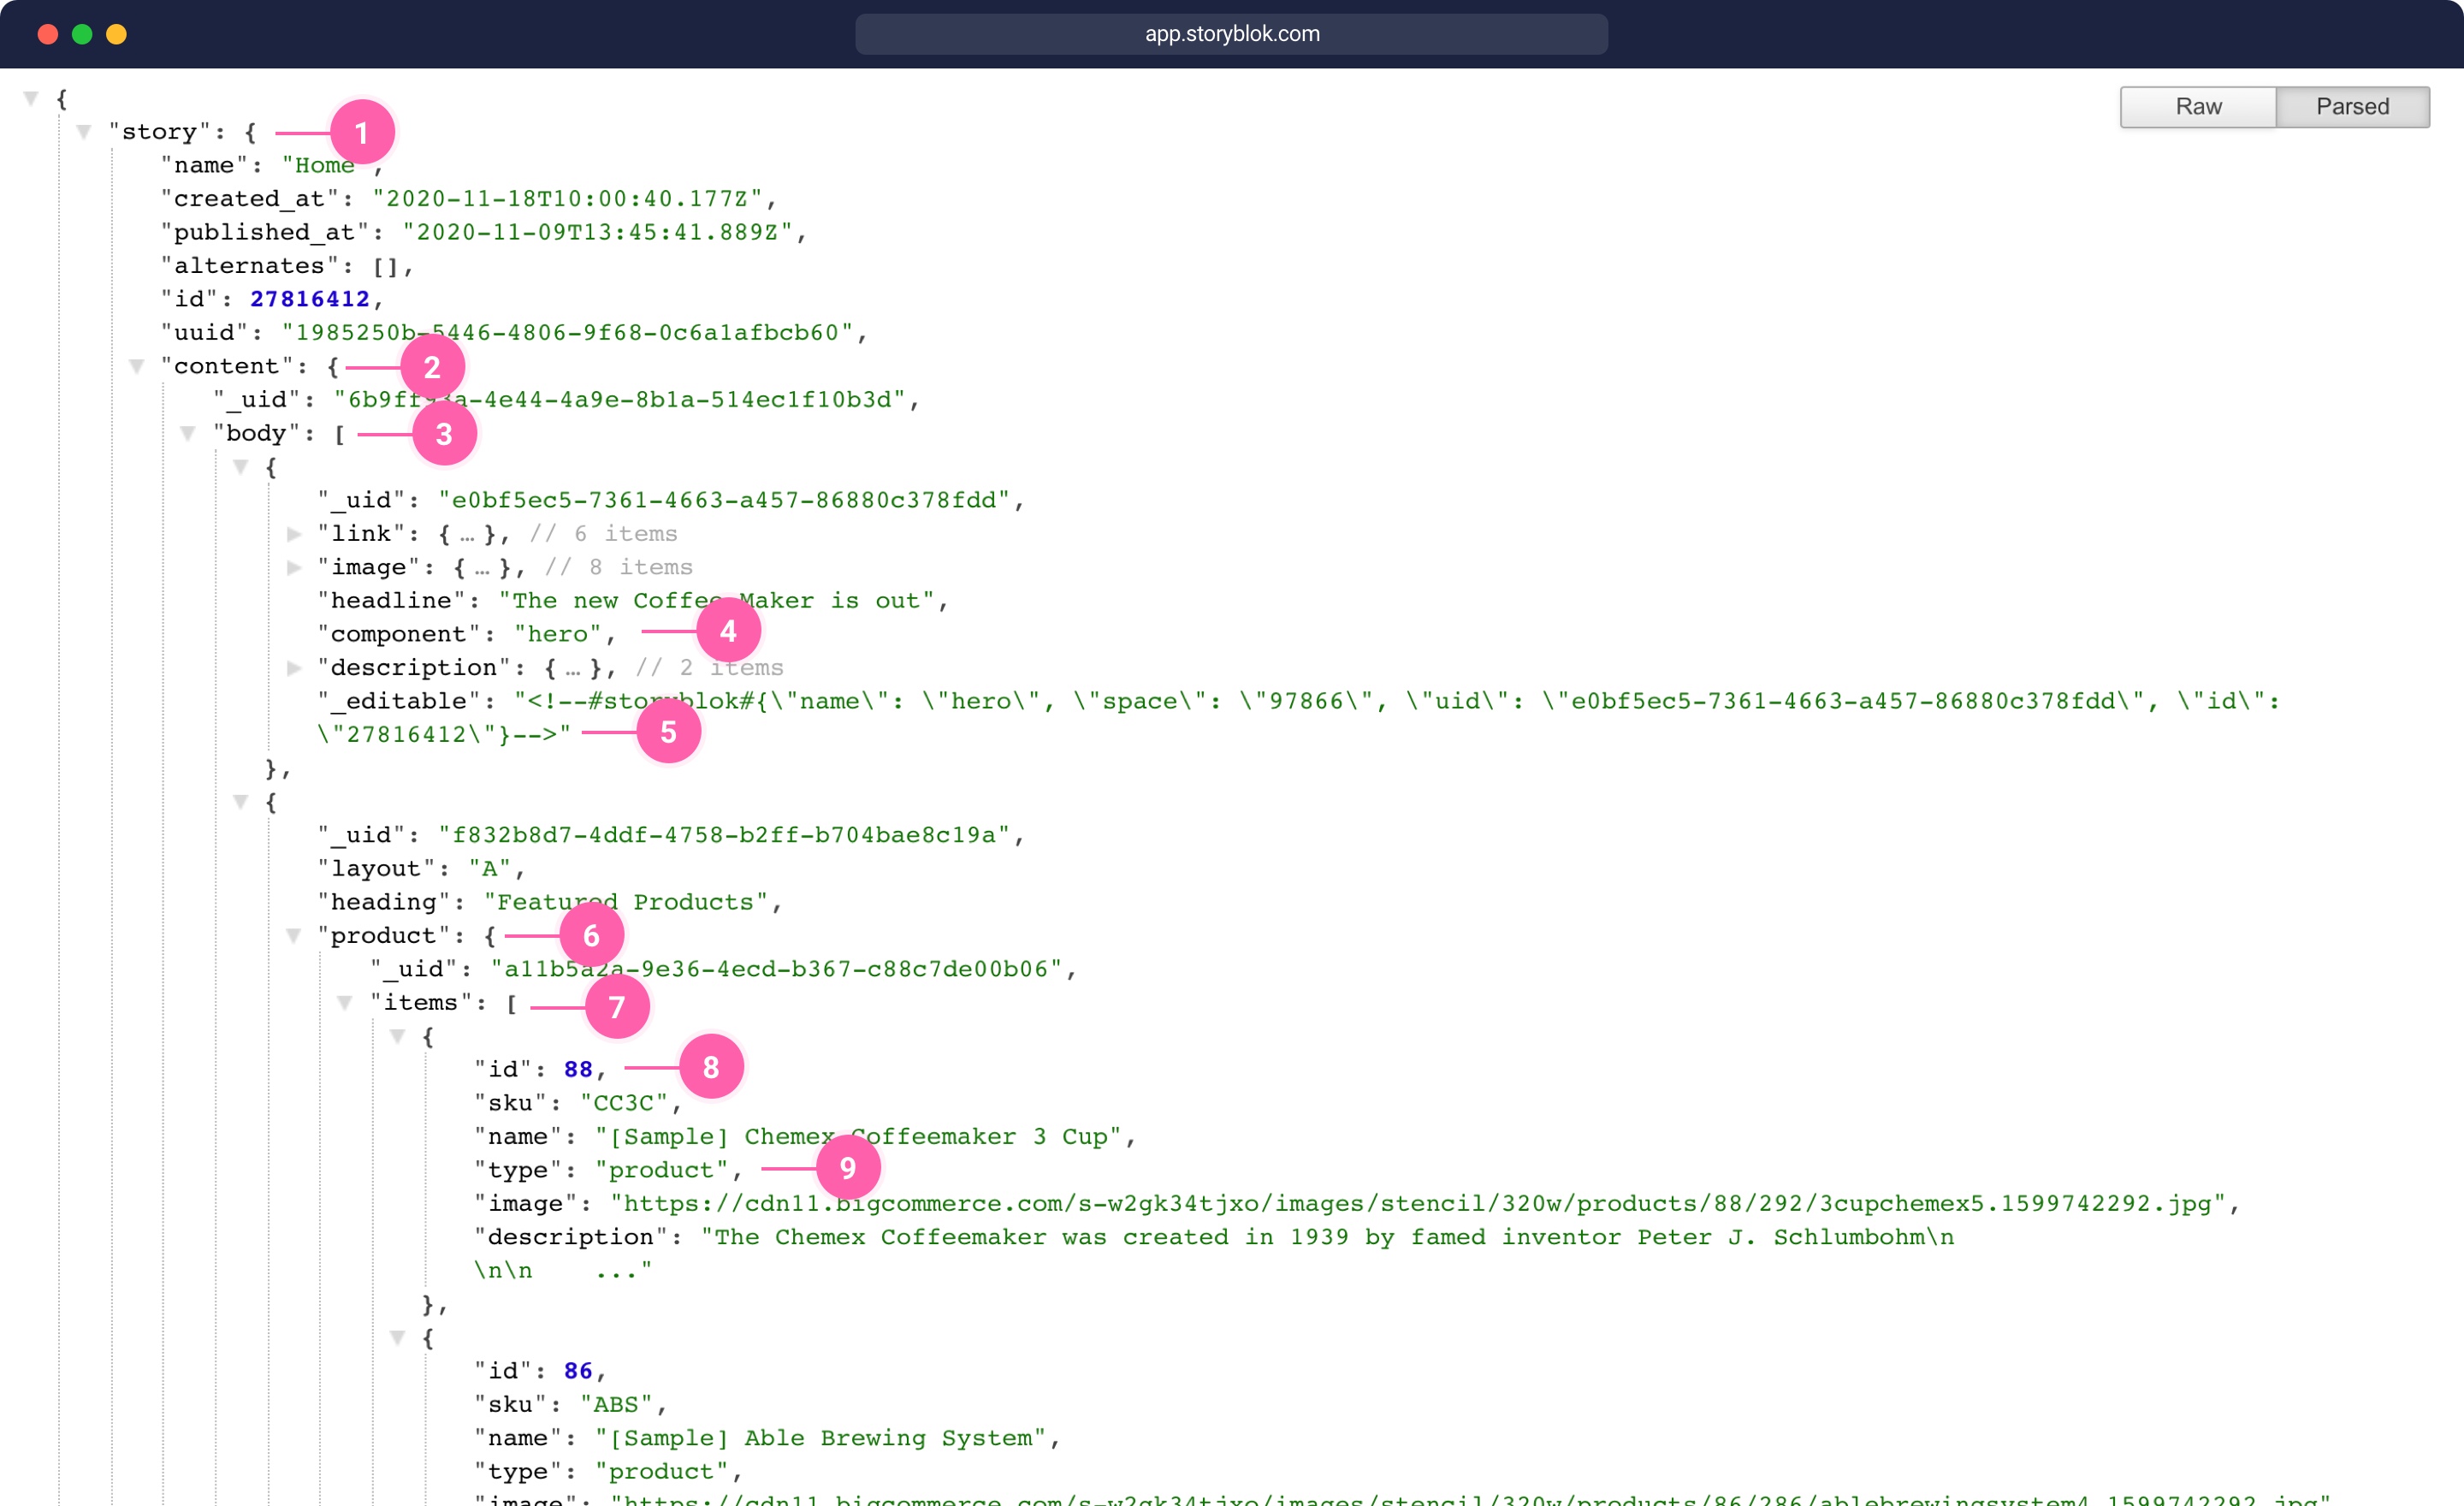Click the uuid value starting 1985250b

[567, 333]
